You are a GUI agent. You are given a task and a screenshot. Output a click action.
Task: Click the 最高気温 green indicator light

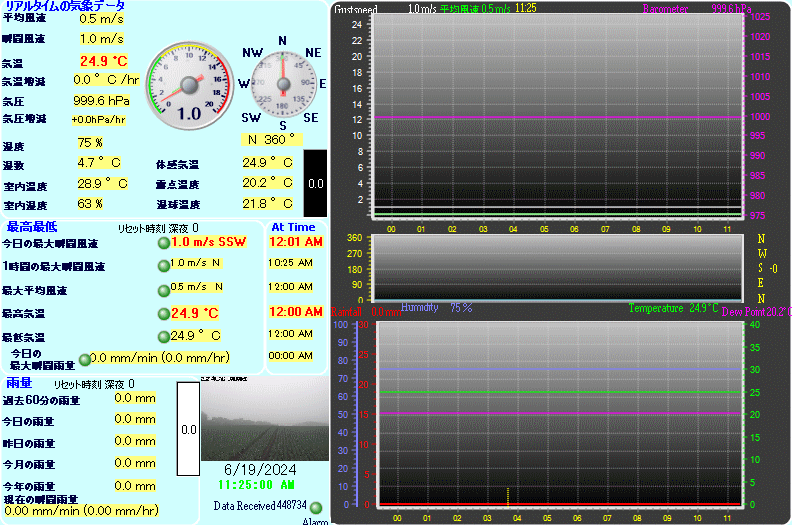pos(163,313)
